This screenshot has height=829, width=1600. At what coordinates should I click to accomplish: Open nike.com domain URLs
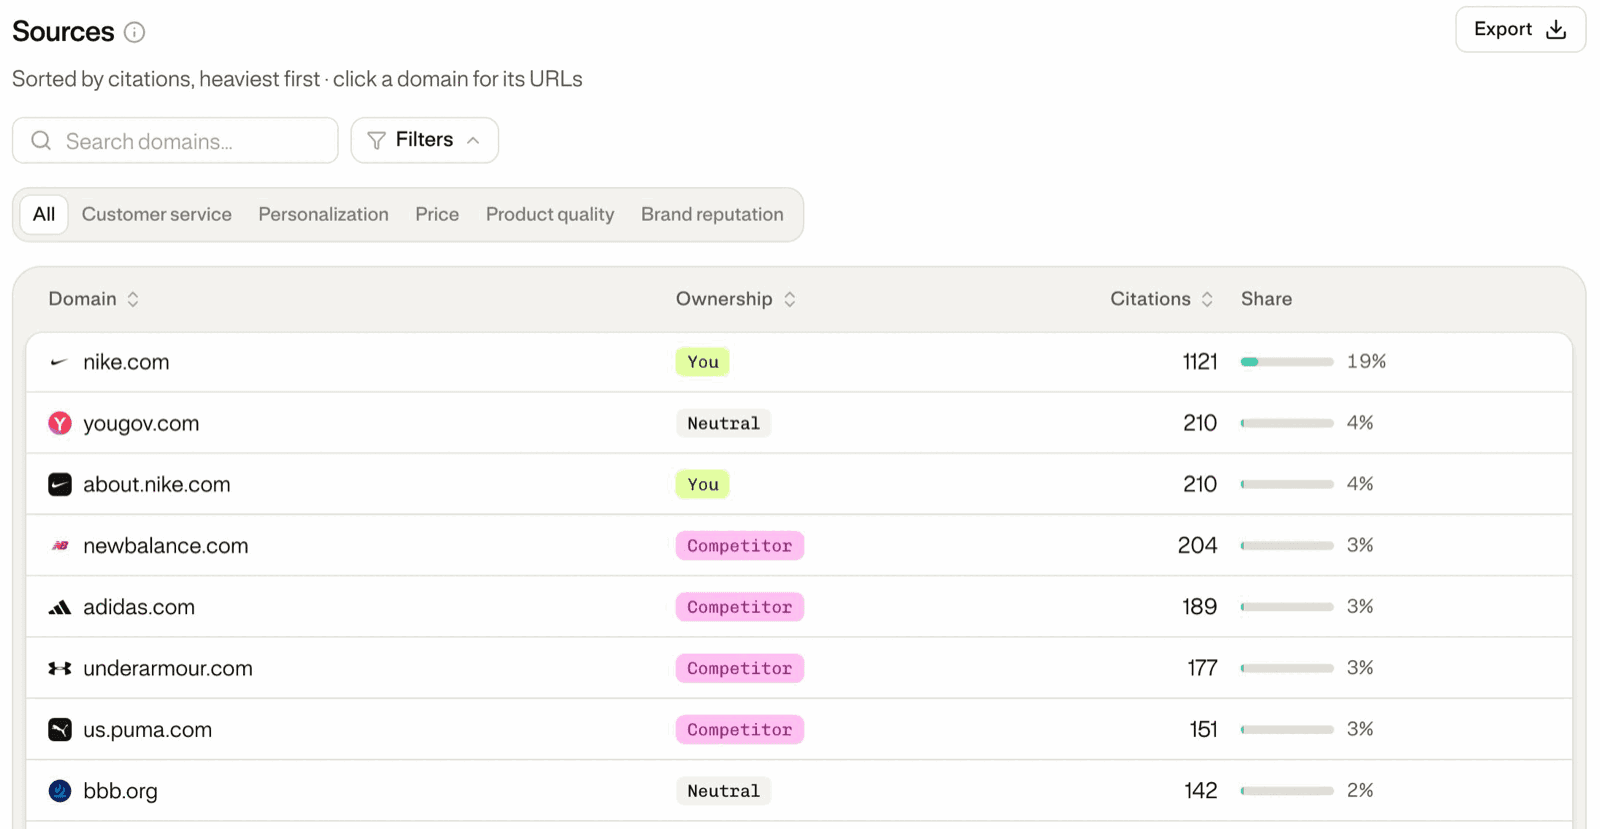point(126,362)
